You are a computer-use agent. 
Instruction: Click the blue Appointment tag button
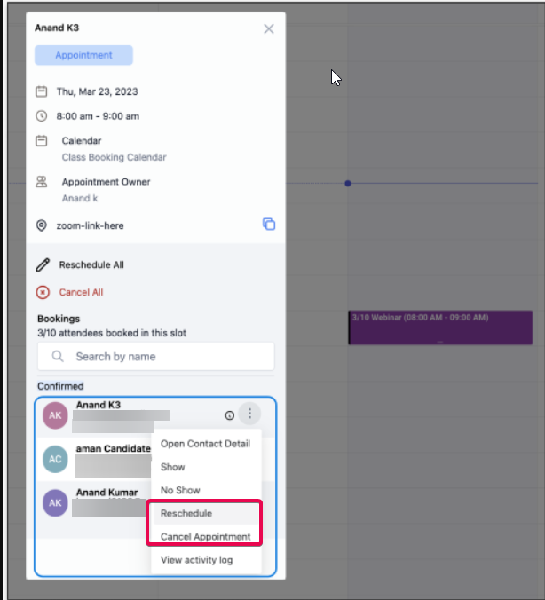pos(84,55)
